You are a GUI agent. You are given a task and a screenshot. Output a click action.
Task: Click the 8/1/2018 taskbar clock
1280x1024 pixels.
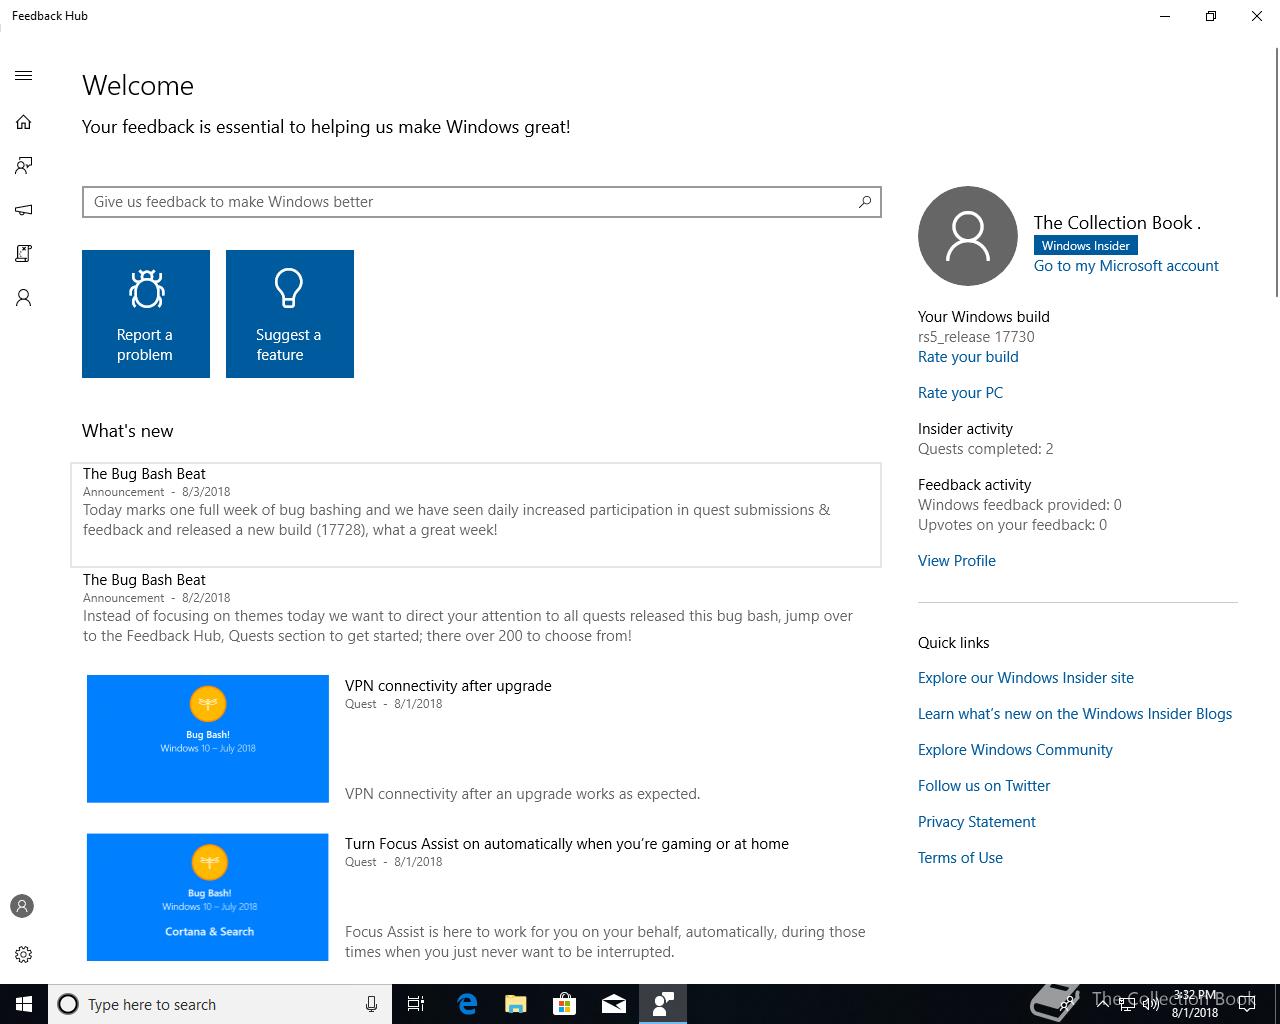point(1195,1004)
